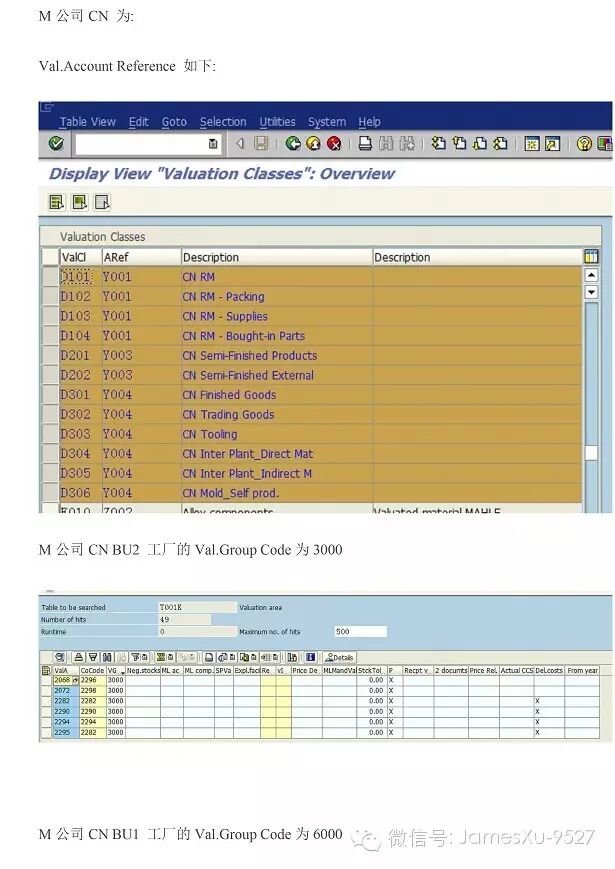Select the row marker for D201
615x869 pixels.
tap(51, 355)
